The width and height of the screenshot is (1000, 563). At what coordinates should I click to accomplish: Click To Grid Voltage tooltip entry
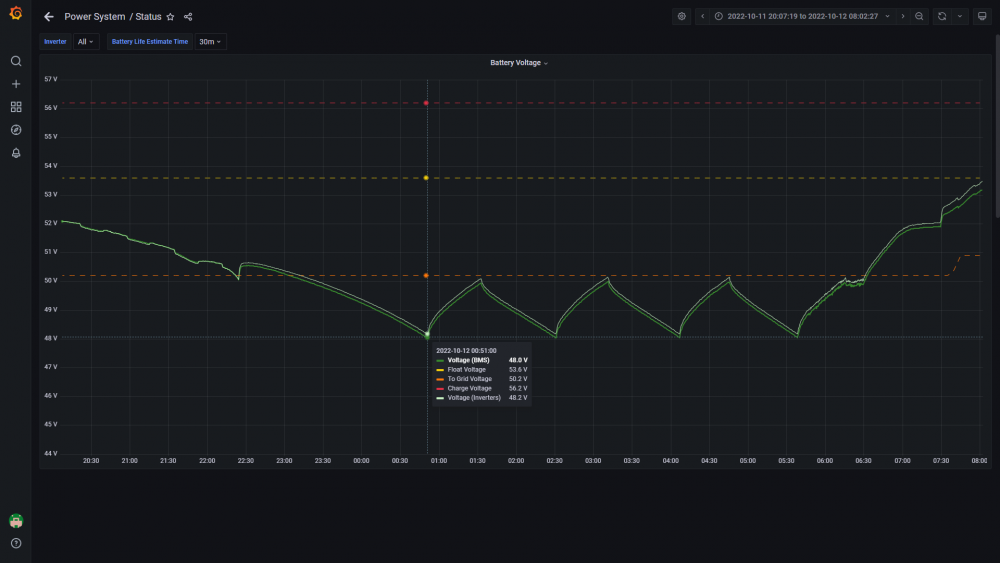482,379
